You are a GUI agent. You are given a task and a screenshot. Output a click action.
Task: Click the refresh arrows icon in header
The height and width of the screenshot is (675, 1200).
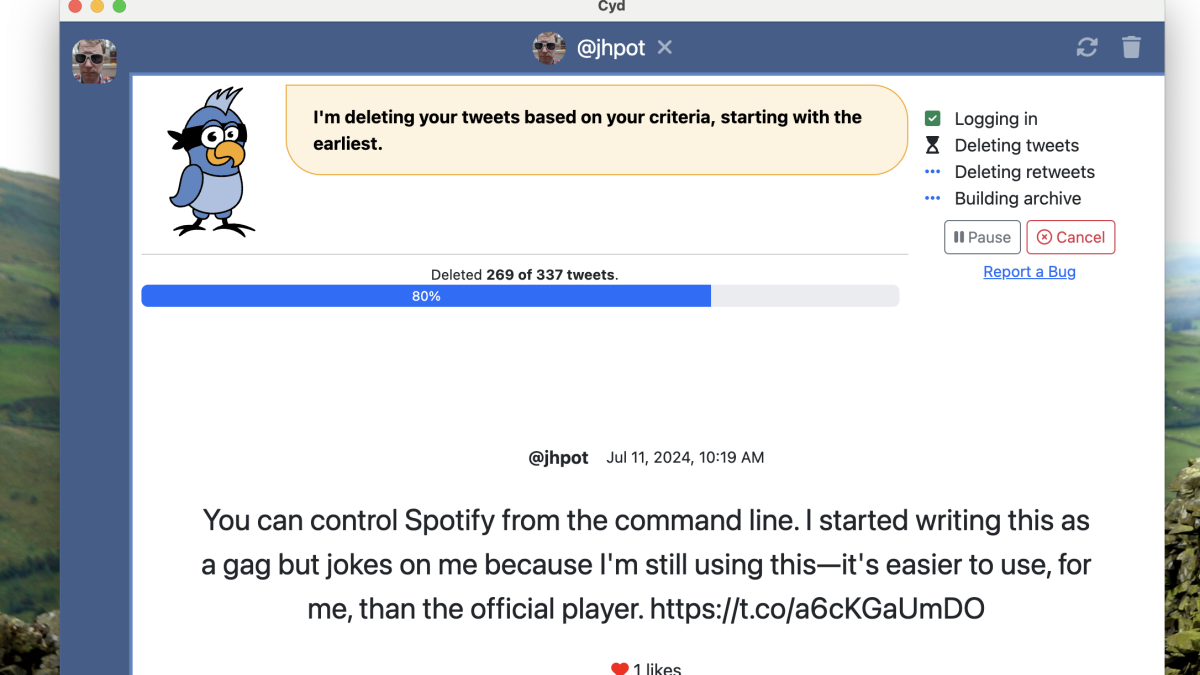1087,47
